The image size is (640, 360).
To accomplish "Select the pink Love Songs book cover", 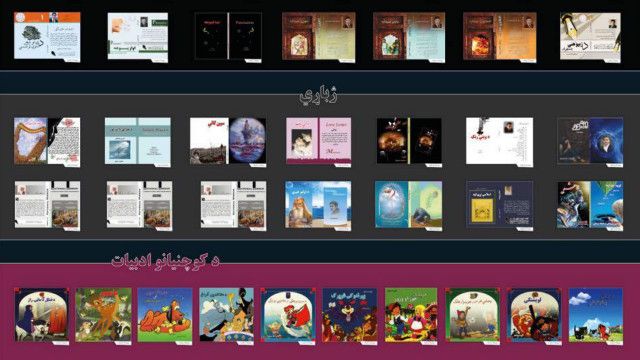I will coord(318,142).
